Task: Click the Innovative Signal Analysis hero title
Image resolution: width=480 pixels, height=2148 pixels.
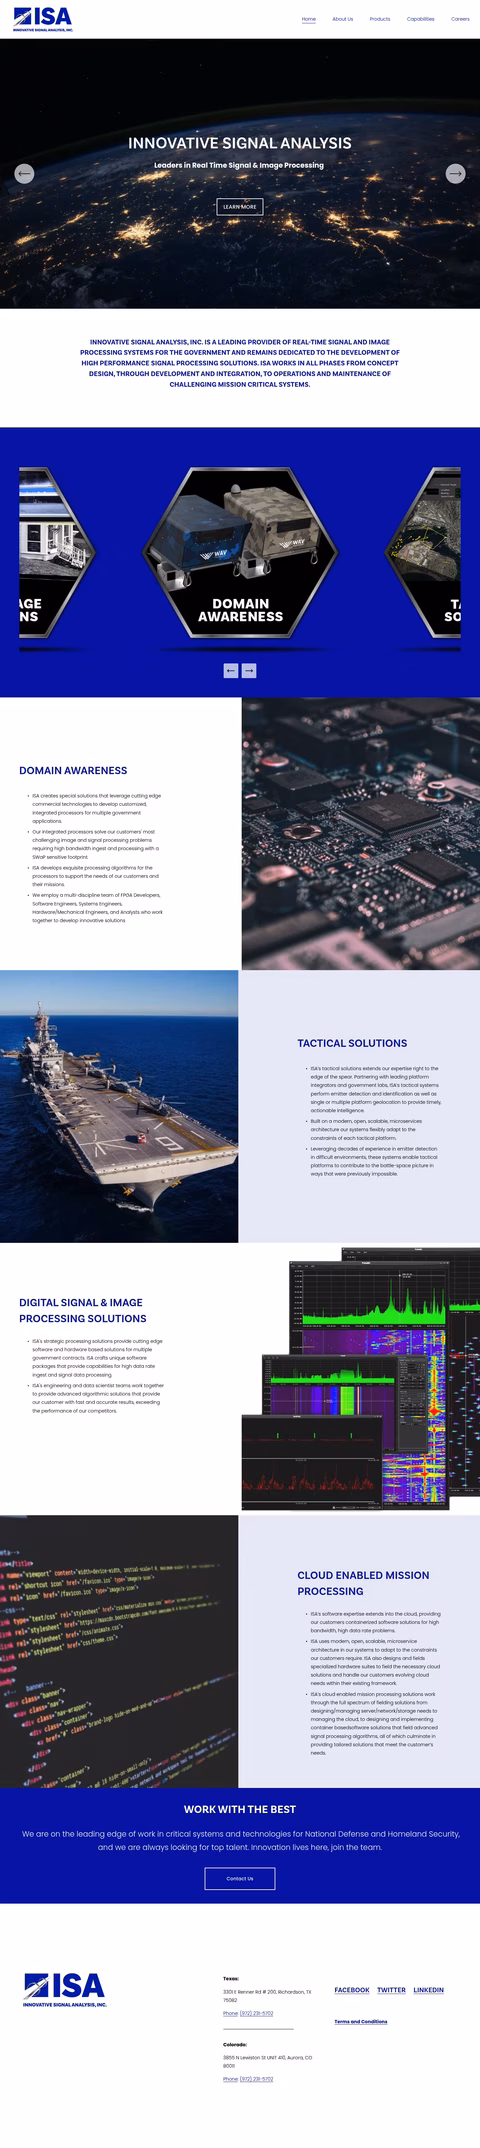Action: click(x=240, y=143)
